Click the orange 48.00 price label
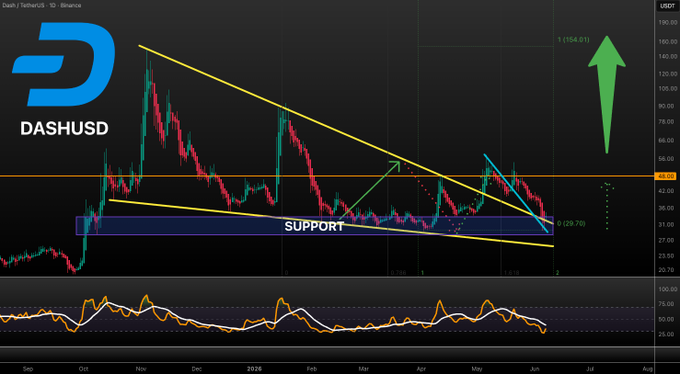The width and height of the screenshot is (680, 374). click(x=667, y=176)
